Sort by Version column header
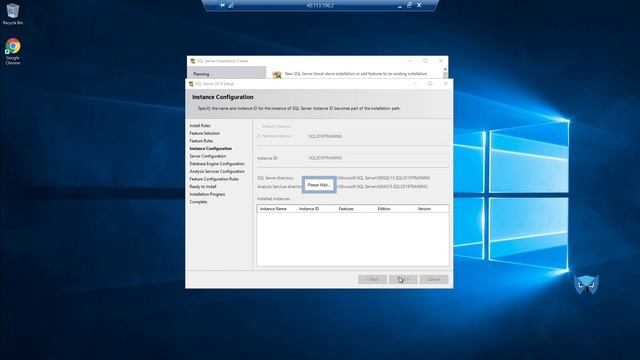This screenshot has height=360, width=640. click(x=432, y=209)
